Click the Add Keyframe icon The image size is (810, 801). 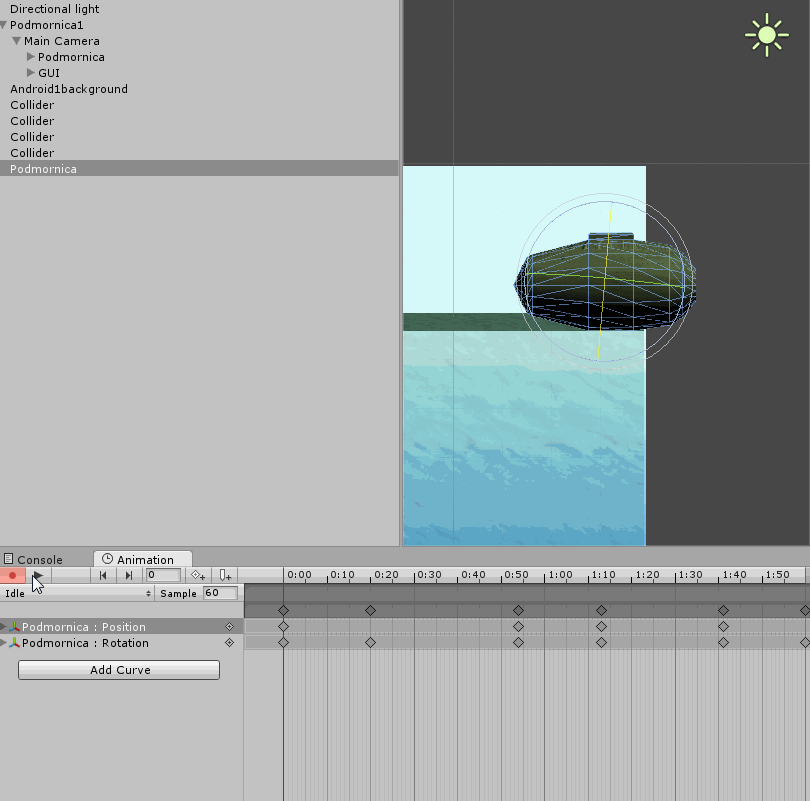(198, 575)
